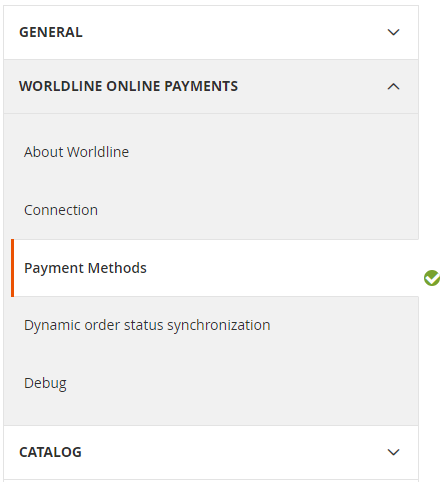Click the WORLDLINE ONLINE PAYMENTS heading text
The height and width of the screenshot is (482, 445).
pos(129,86)
